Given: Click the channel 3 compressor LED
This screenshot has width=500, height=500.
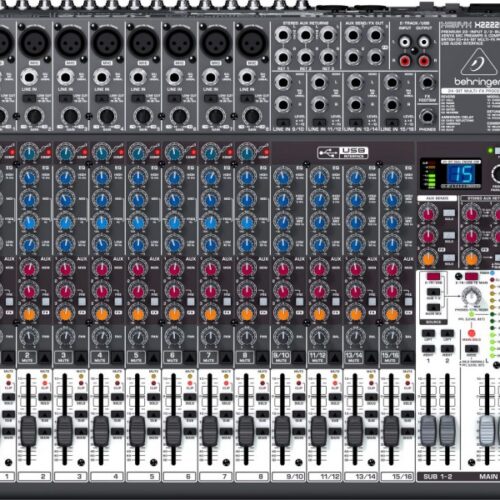Looking at the screenshot, I should pyautogui.click(x=84, y=152).
